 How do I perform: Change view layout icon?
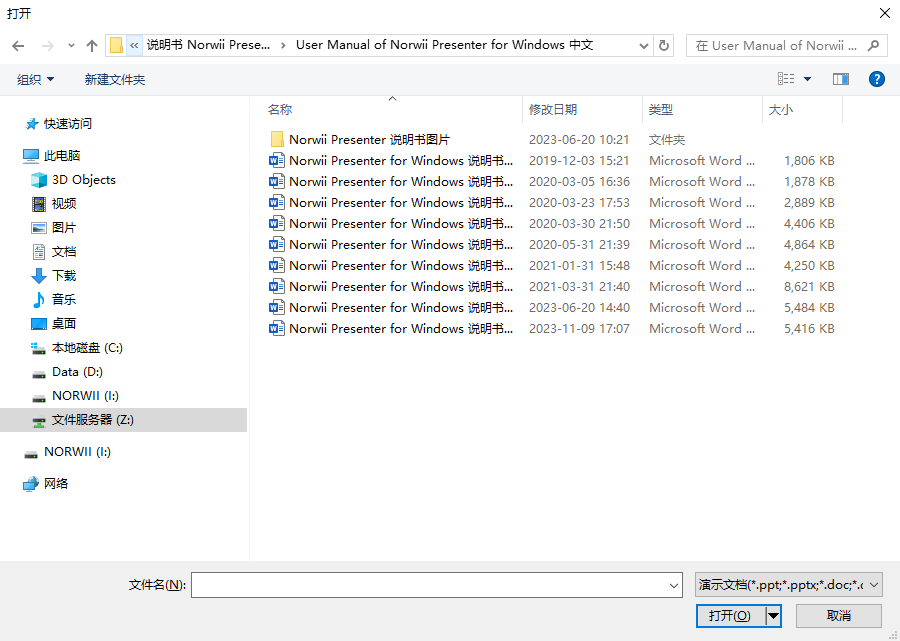pyautogui.click(x=786, y=79)
